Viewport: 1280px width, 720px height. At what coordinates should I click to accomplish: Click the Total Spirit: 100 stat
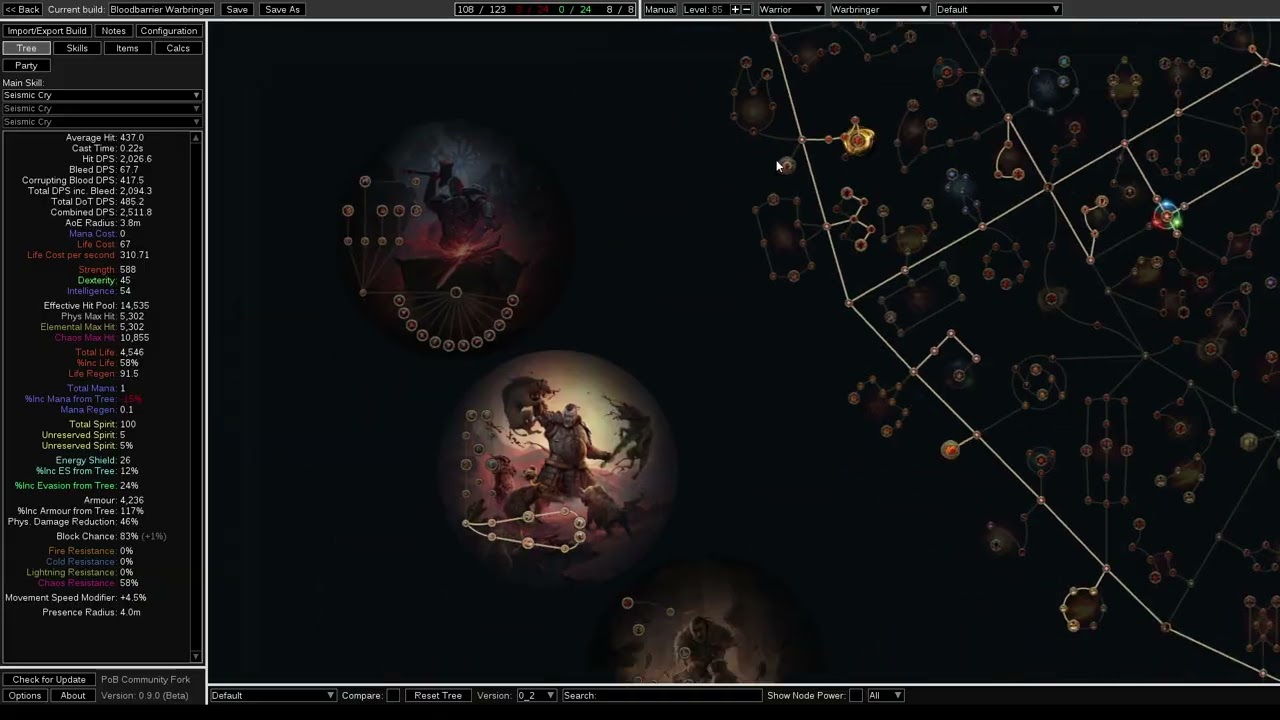(x=102, y=424)
